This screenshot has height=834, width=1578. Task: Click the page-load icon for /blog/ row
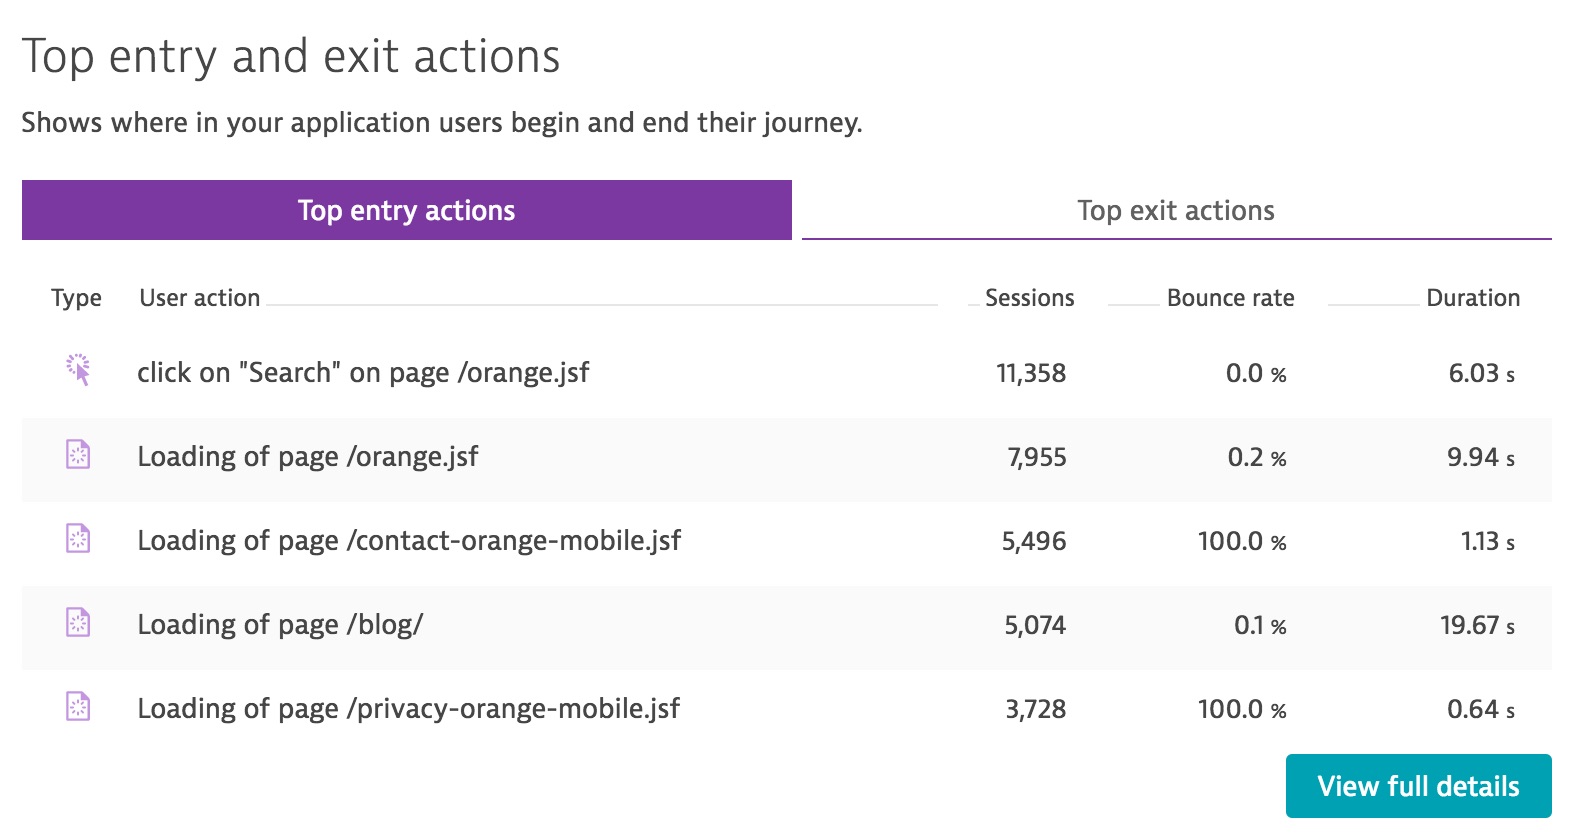point(78,623)
